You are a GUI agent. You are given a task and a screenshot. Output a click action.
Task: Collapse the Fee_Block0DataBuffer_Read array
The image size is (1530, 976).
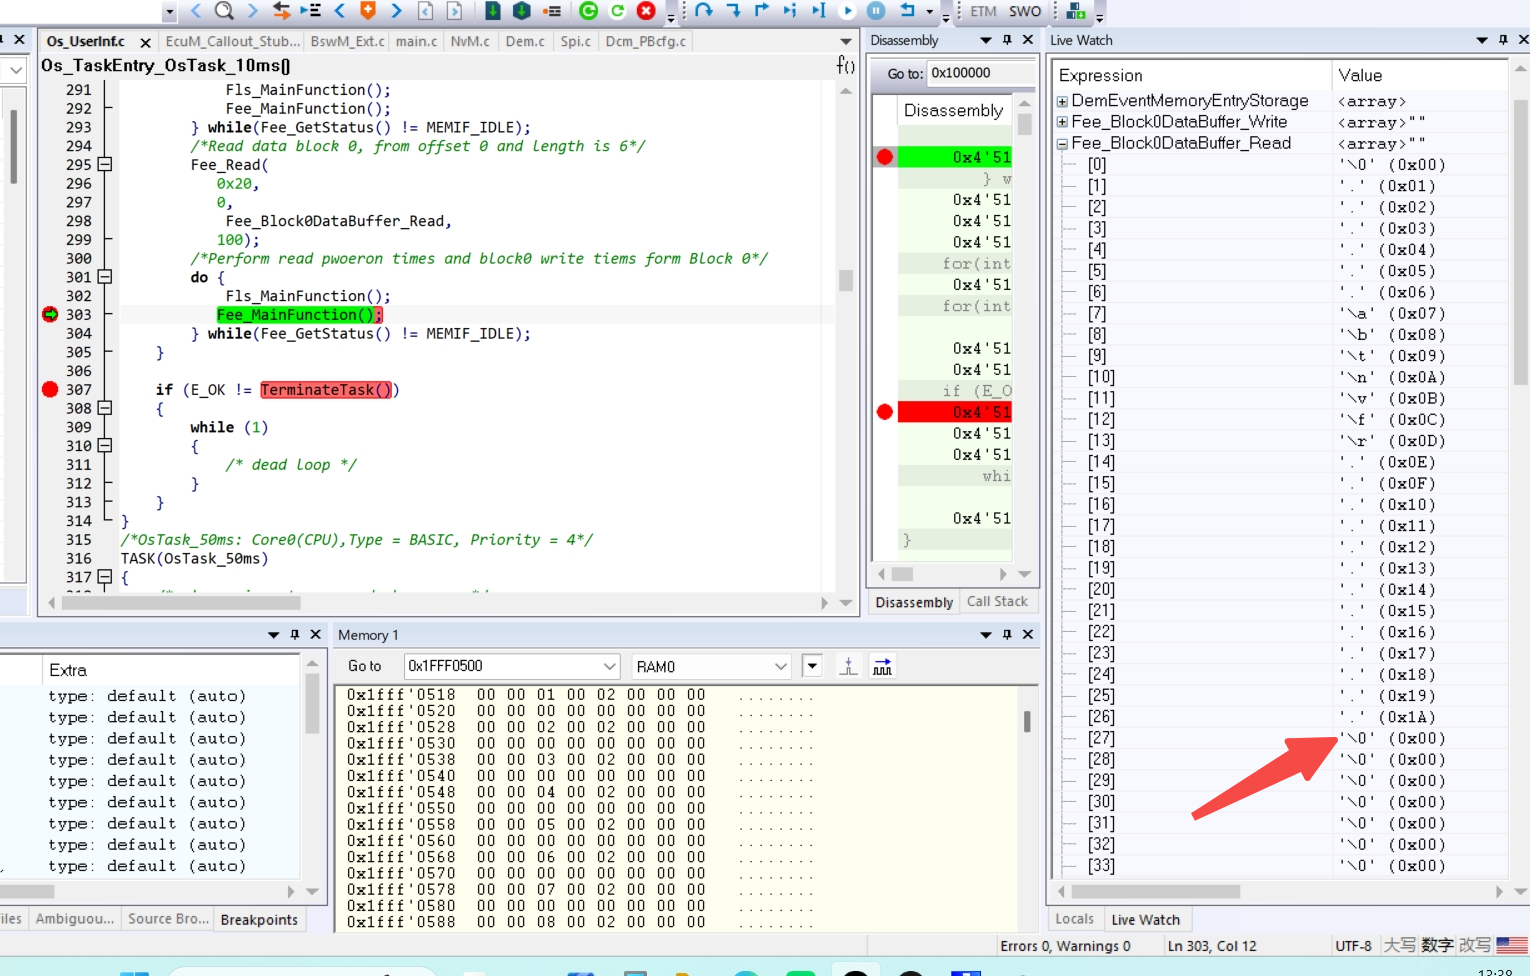(1062, 144)
